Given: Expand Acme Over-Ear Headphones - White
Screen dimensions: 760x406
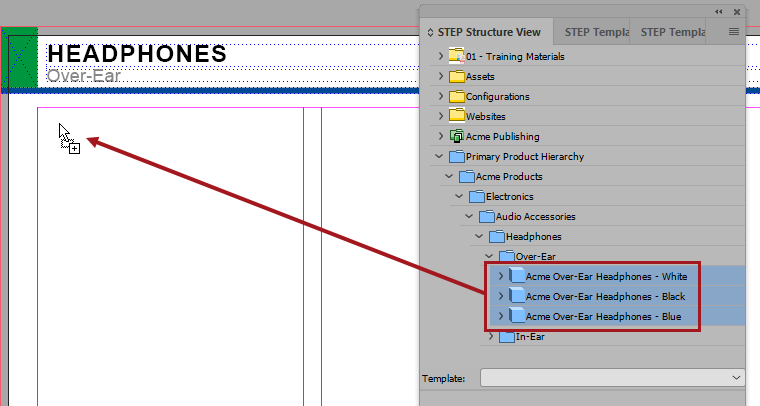Looking at the screenshot, I should pyautogui.click(x=501, y=276).
